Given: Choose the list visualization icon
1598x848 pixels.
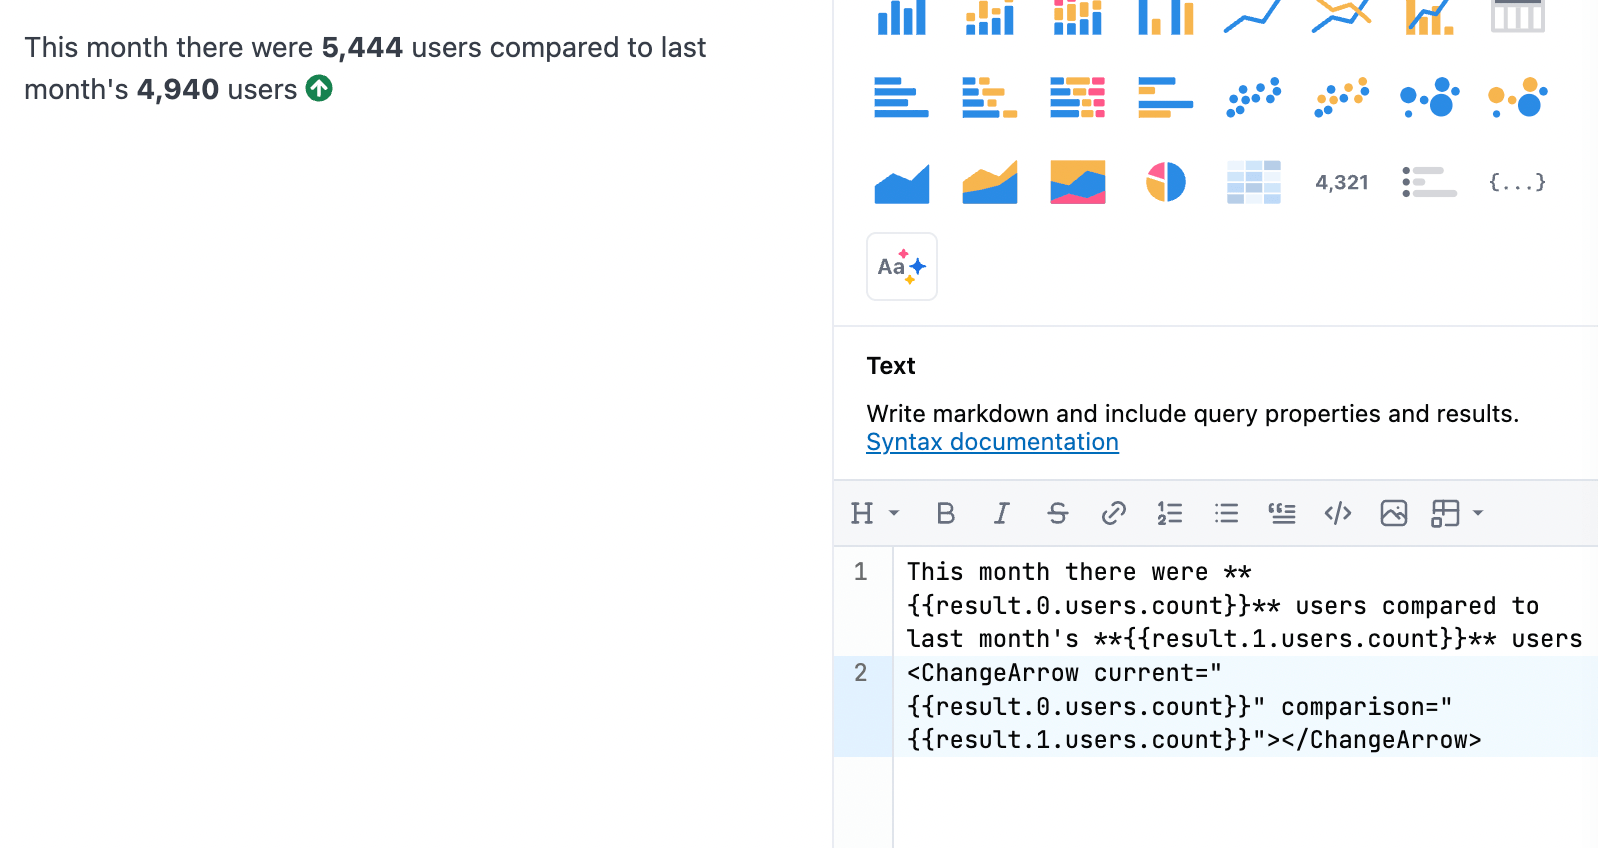Looking at the screenshot, I should [1429, 182].
